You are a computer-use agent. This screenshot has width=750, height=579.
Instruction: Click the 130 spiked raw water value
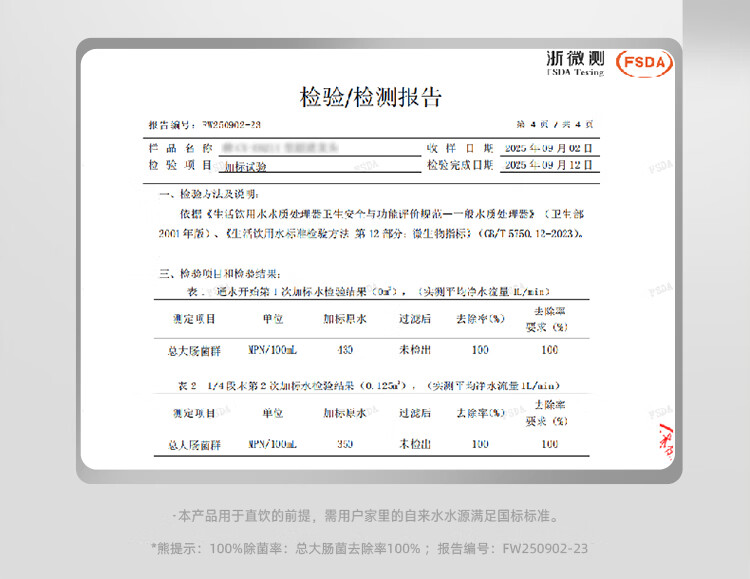346,350
